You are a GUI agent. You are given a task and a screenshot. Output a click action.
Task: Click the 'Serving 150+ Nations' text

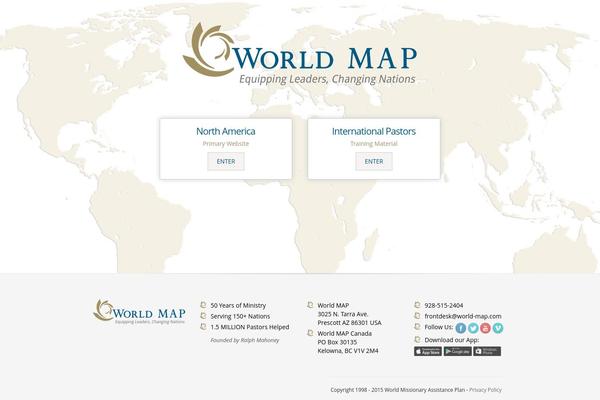click(240, 316)
